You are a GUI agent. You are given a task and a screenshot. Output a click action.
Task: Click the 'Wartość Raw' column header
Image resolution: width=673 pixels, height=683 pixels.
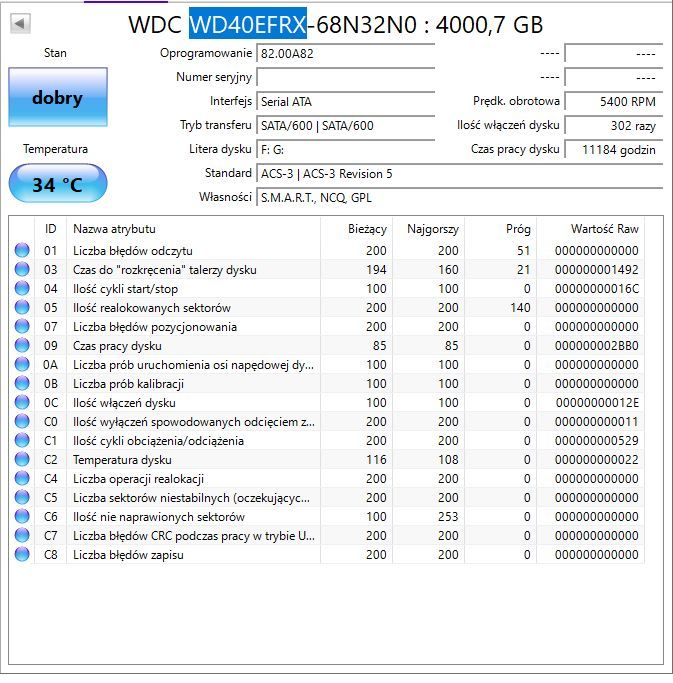(x=591, y=229)
